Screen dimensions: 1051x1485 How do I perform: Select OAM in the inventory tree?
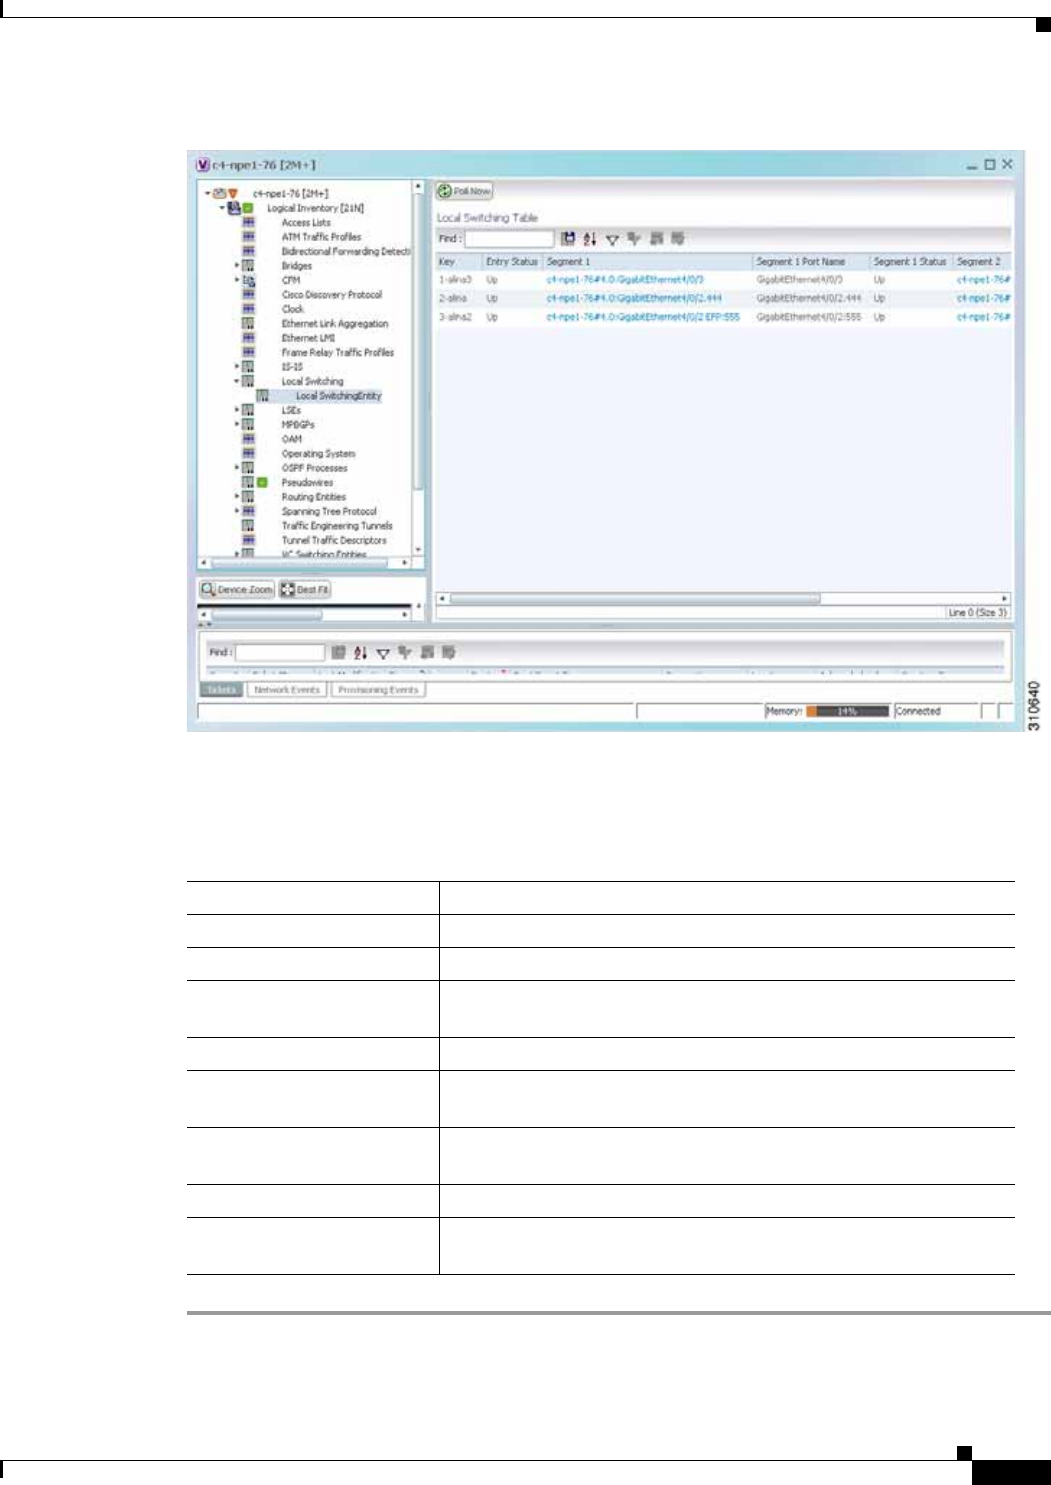[x=291, y=439]
